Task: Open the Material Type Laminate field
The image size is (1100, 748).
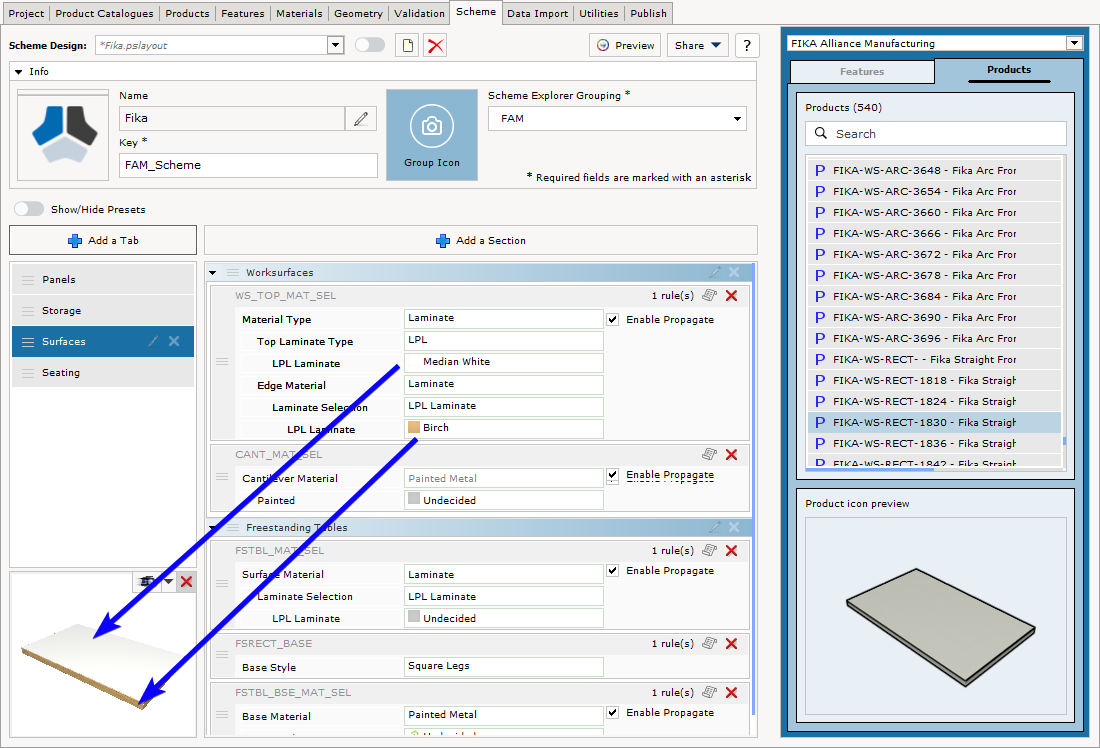Action: 504,319
